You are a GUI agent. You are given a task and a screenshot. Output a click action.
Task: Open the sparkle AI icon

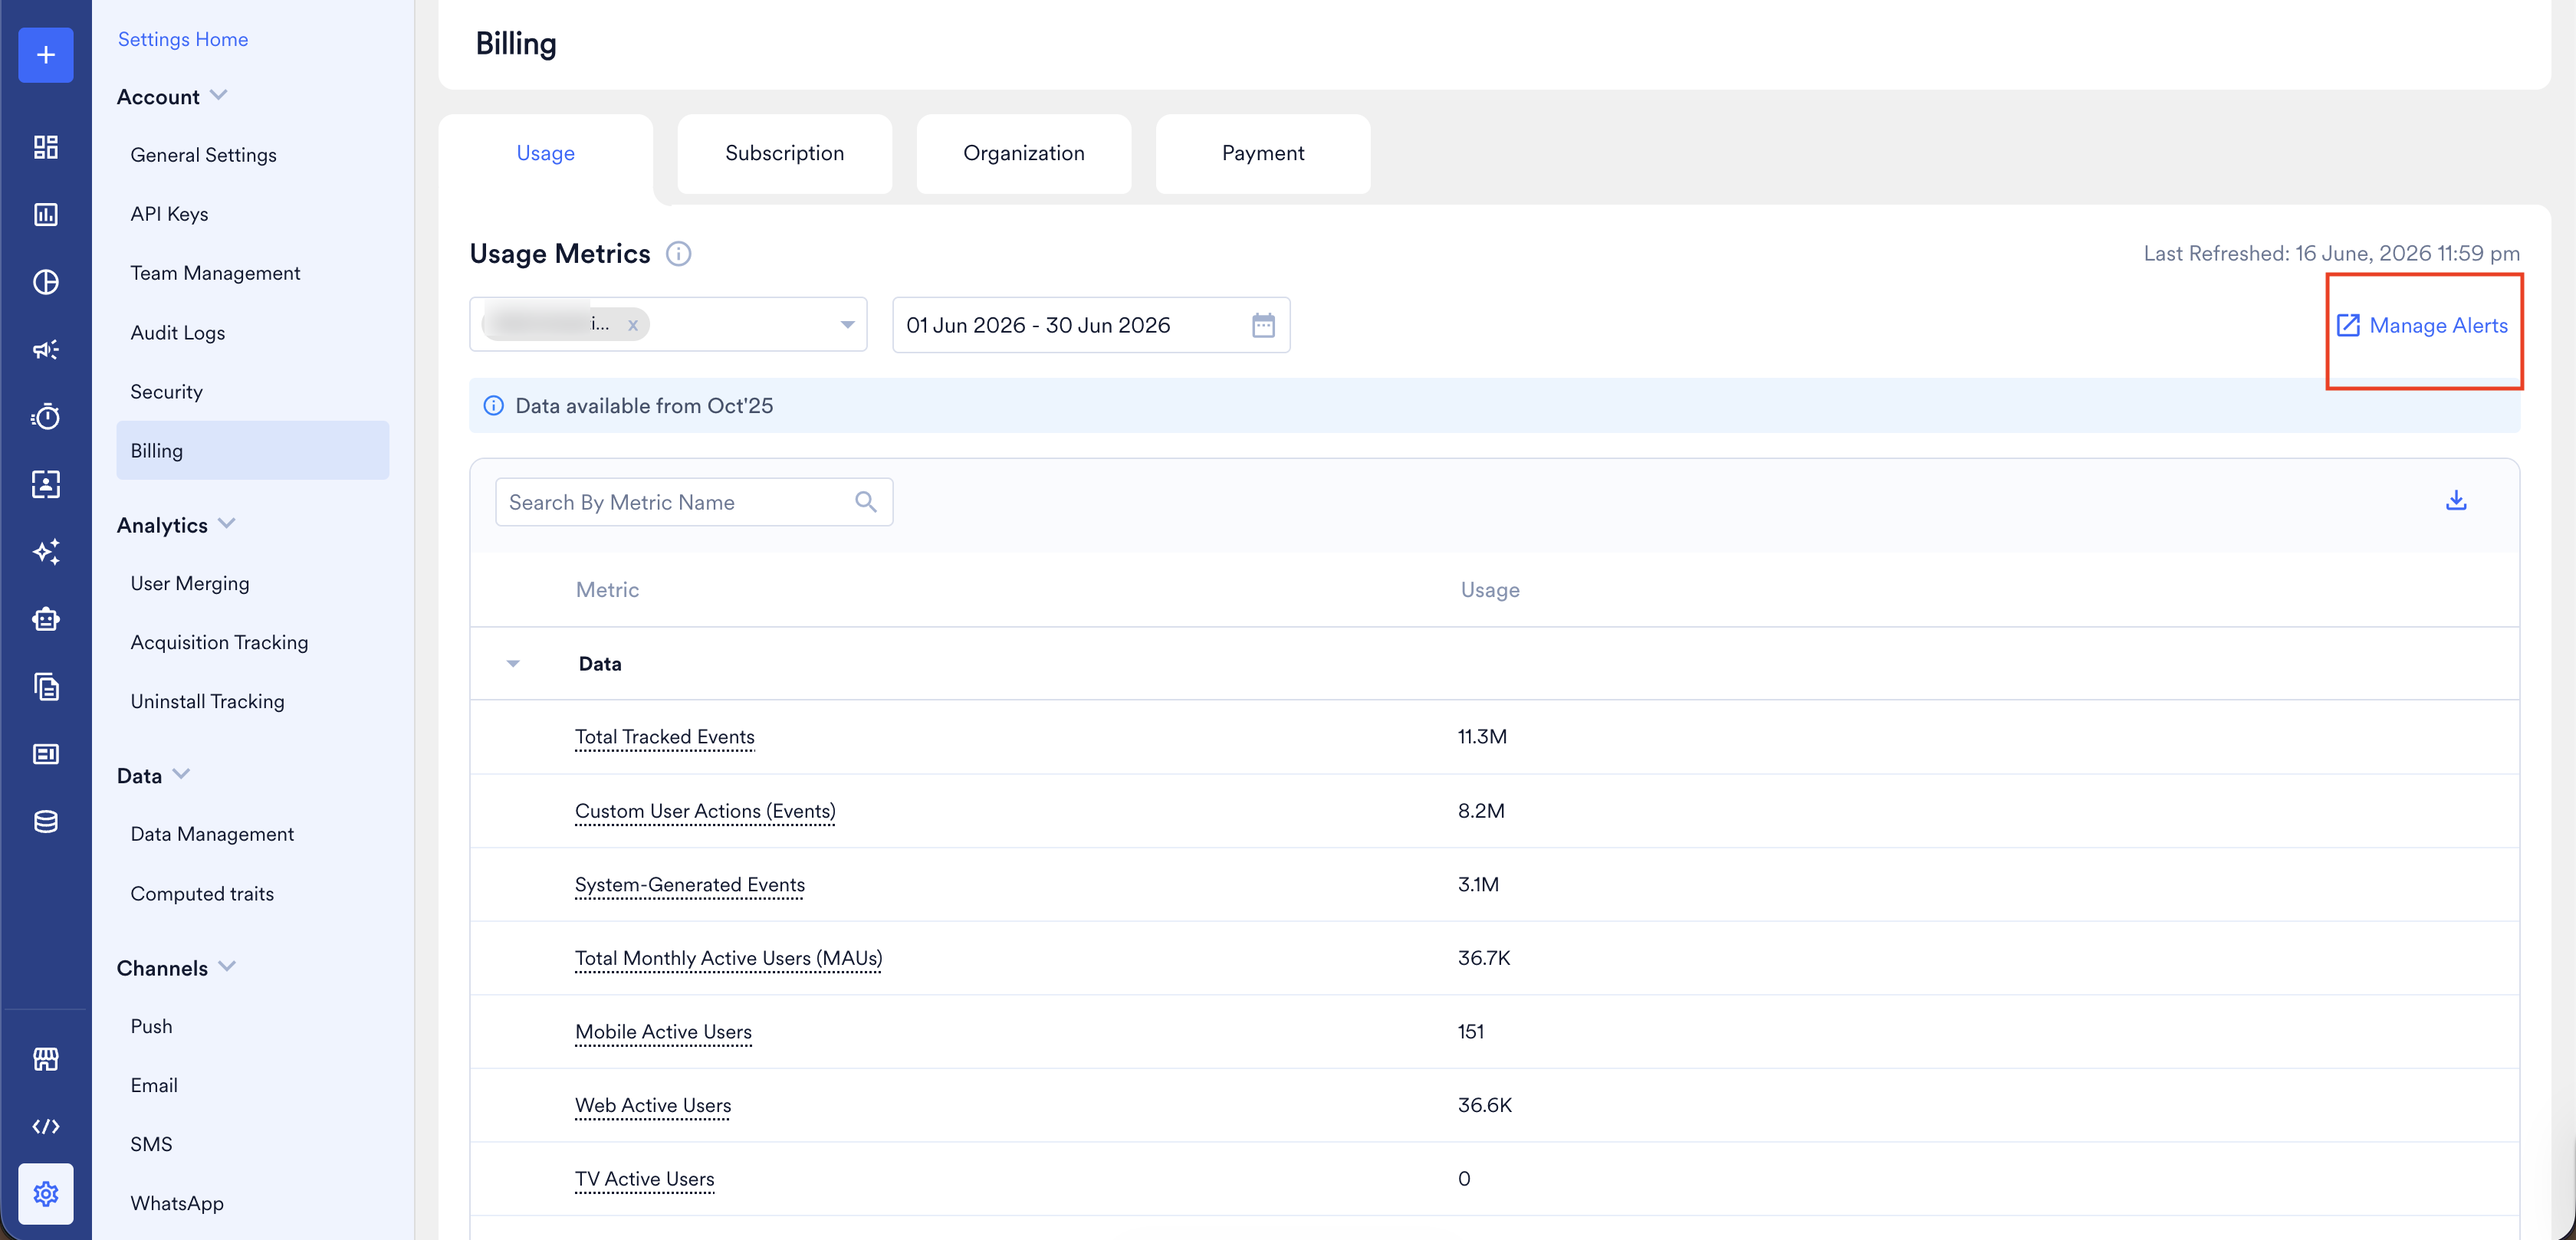click(46, 551)
